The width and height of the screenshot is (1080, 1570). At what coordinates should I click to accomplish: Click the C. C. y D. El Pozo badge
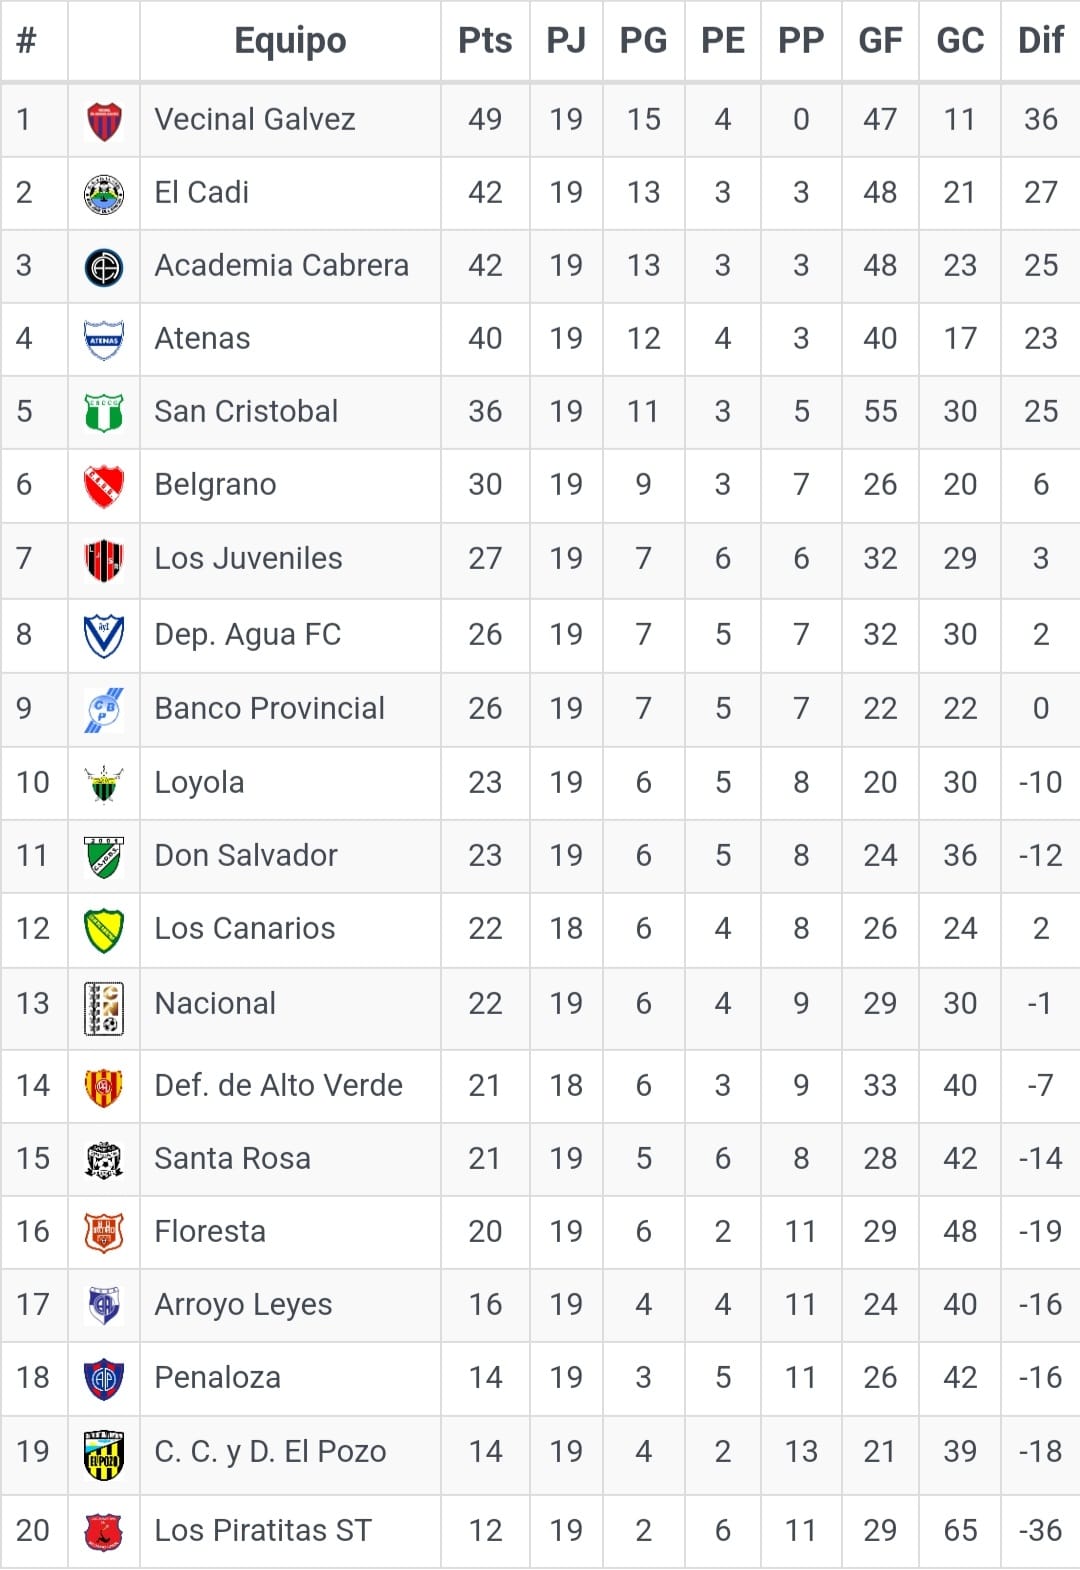(x=104, y=1453)
